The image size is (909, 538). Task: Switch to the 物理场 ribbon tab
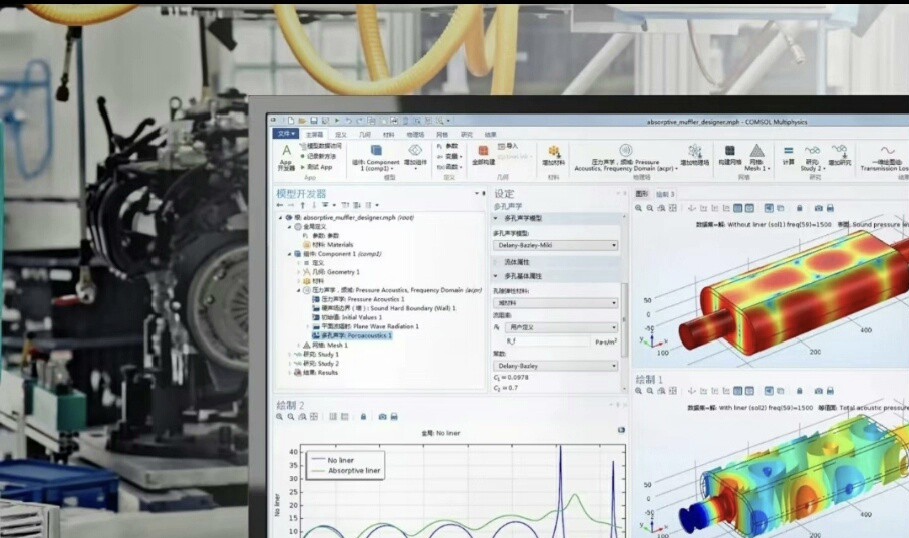(415, 134)
